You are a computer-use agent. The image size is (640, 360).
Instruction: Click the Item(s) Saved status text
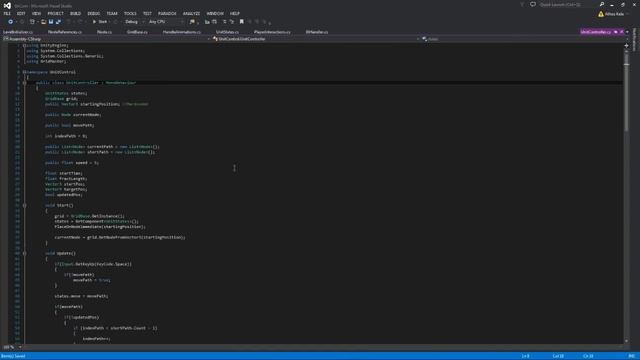13,356
